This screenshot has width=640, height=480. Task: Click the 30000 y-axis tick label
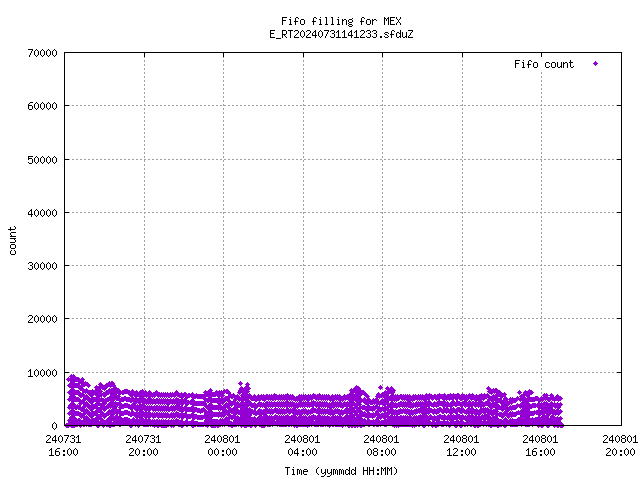coord(42,266)
